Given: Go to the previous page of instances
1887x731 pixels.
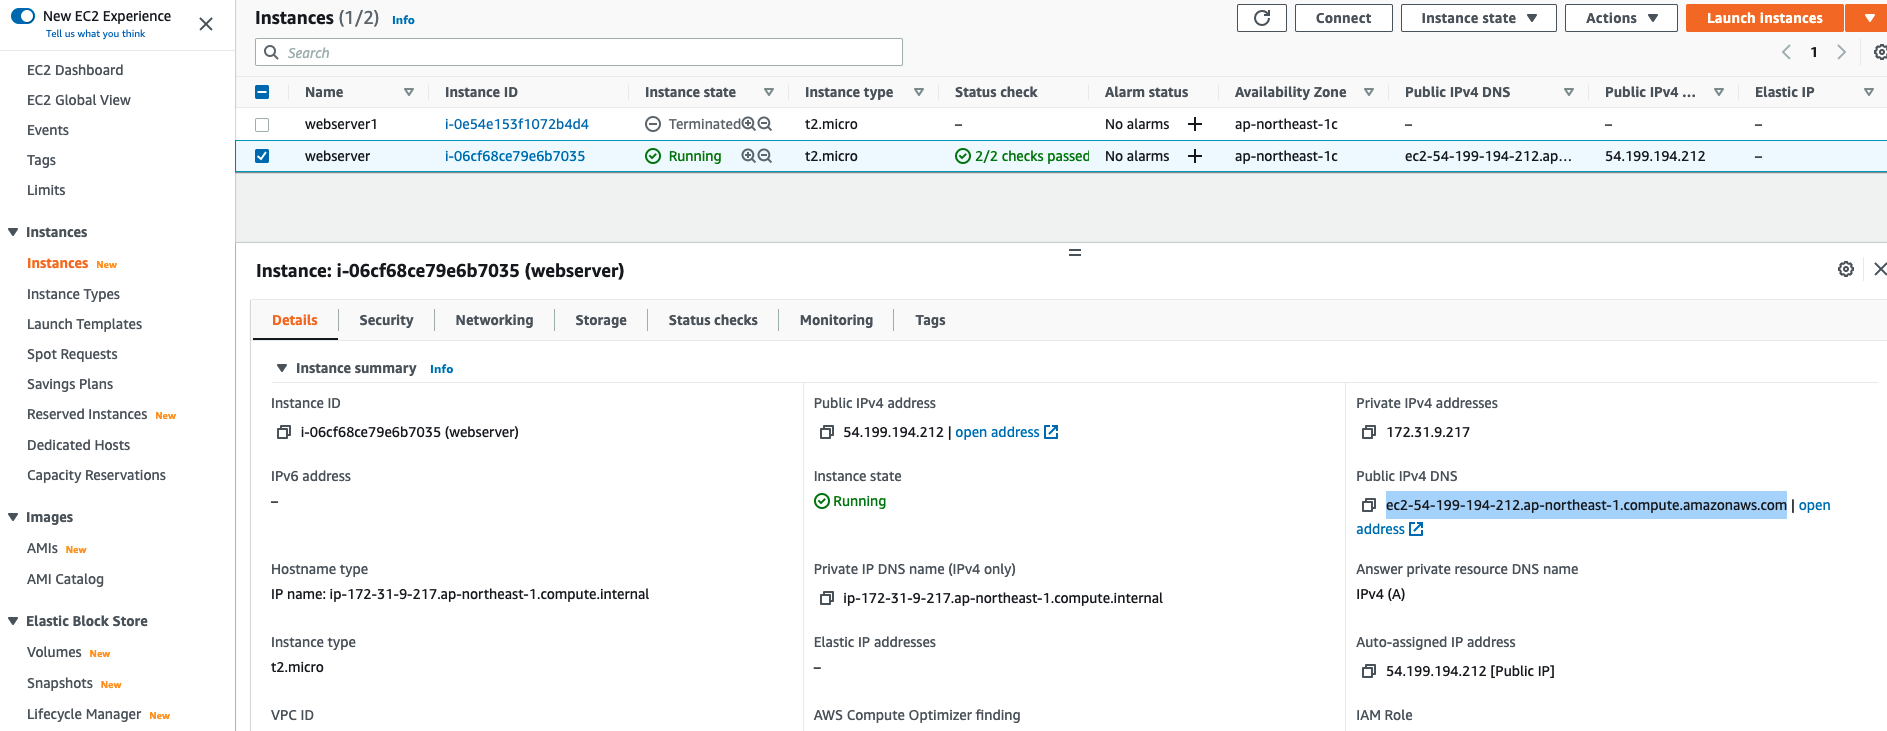Looking at the screenshot, I should tap(1786, 52).
